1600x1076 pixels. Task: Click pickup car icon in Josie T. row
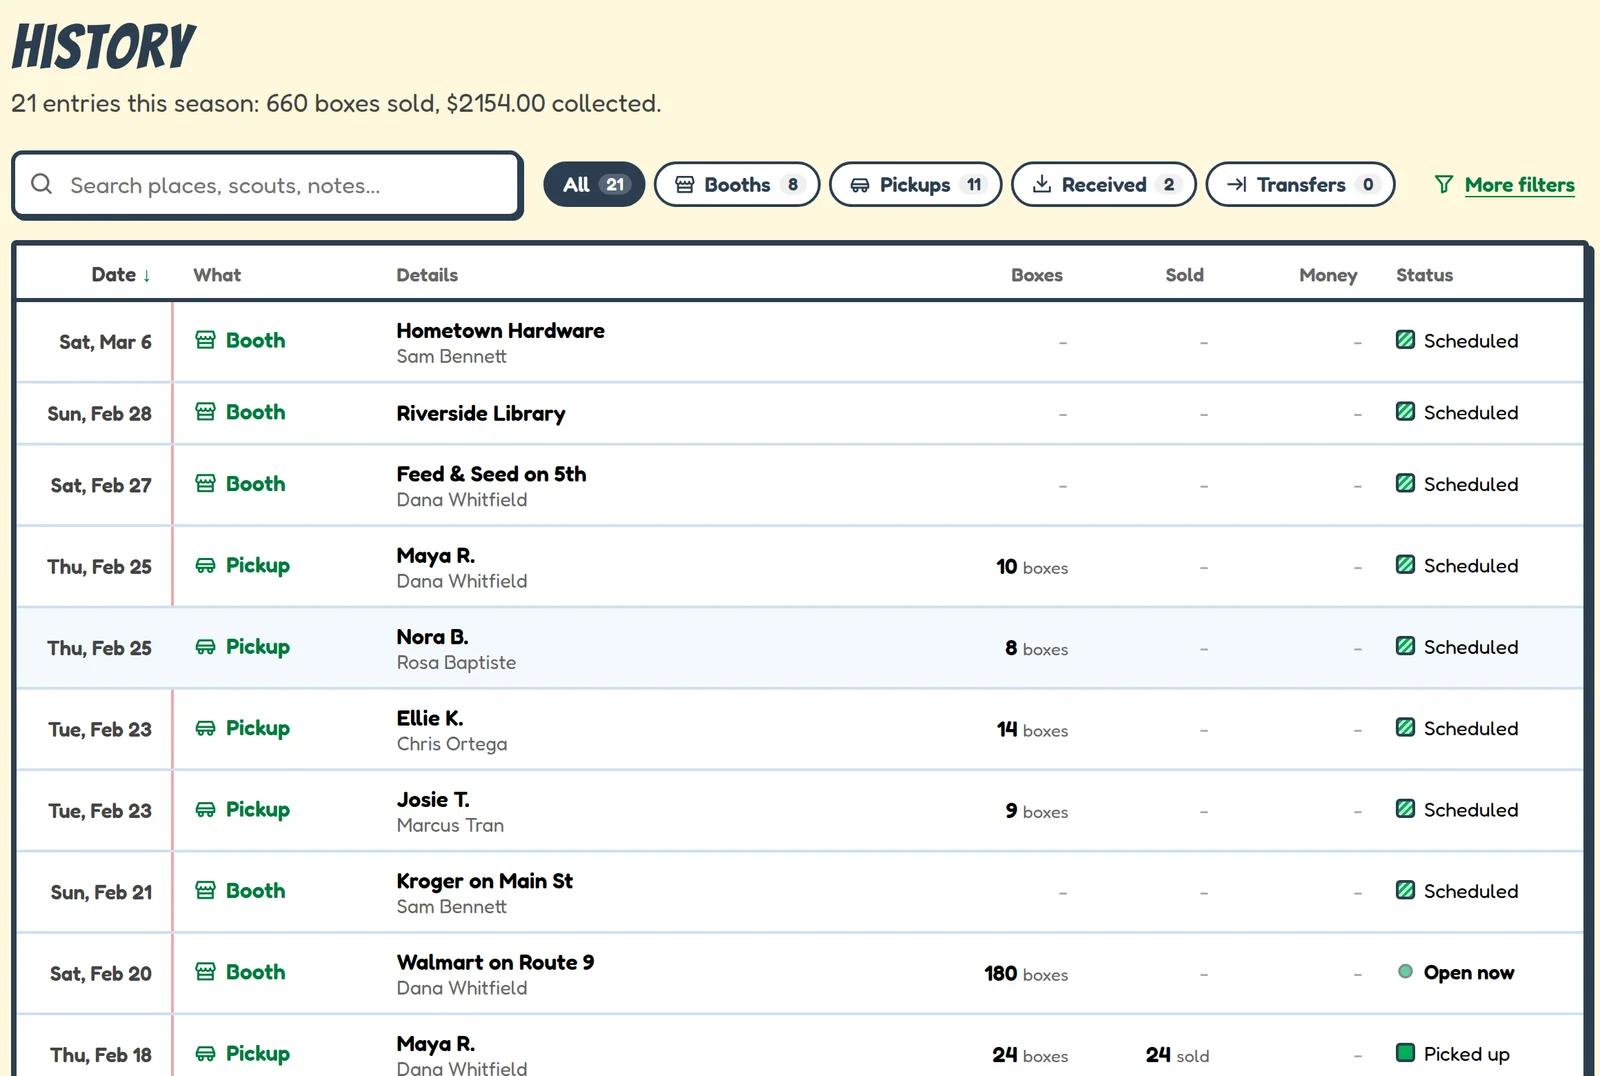pyautogui.click(x=205, y=810)
